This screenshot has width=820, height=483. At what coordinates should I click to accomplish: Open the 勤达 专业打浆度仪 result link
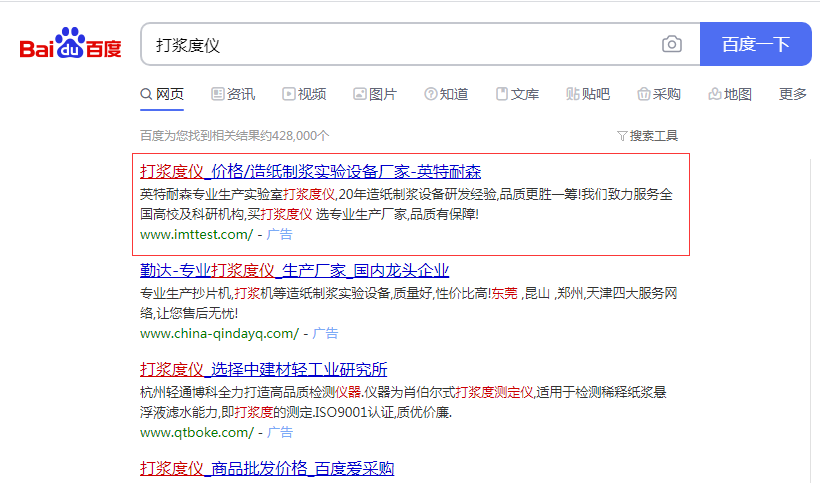tap(294, 270)
